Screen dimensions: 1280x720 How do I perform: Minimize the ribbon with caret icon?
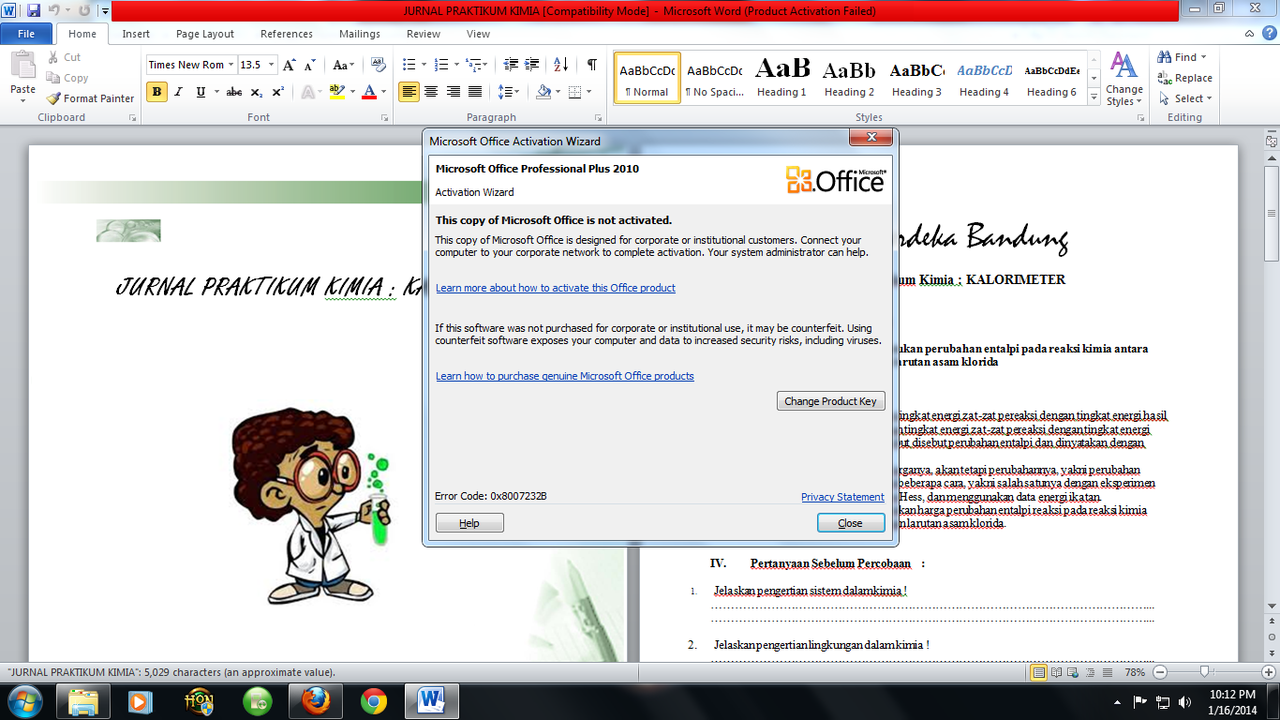1250,34
